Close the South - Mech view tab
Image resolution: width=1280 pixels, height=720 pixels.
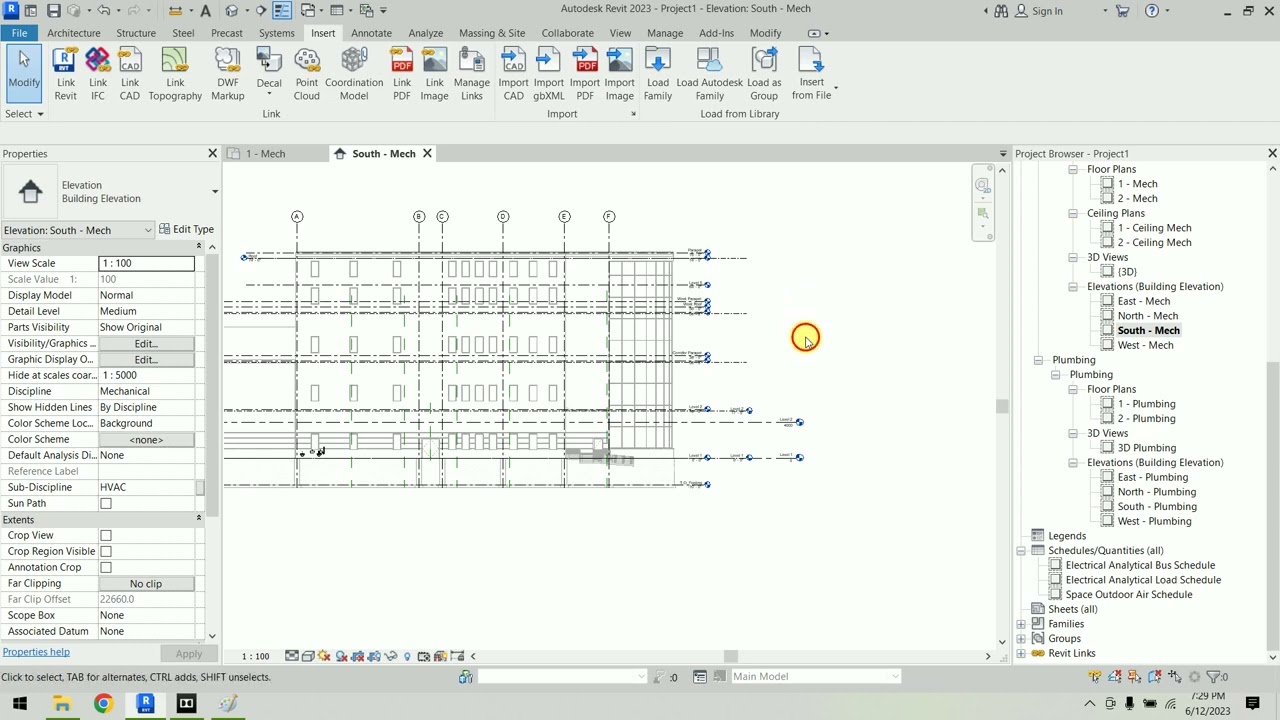point(427,154)
